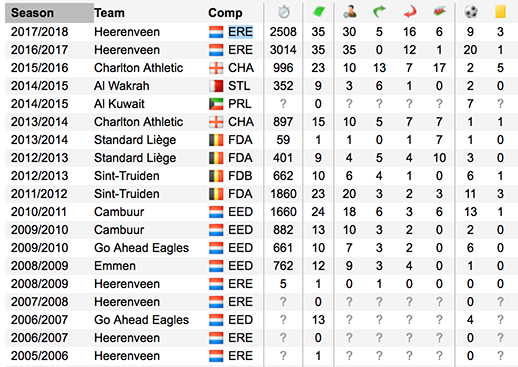Click the Al Wakrah team name

(122, 86)
